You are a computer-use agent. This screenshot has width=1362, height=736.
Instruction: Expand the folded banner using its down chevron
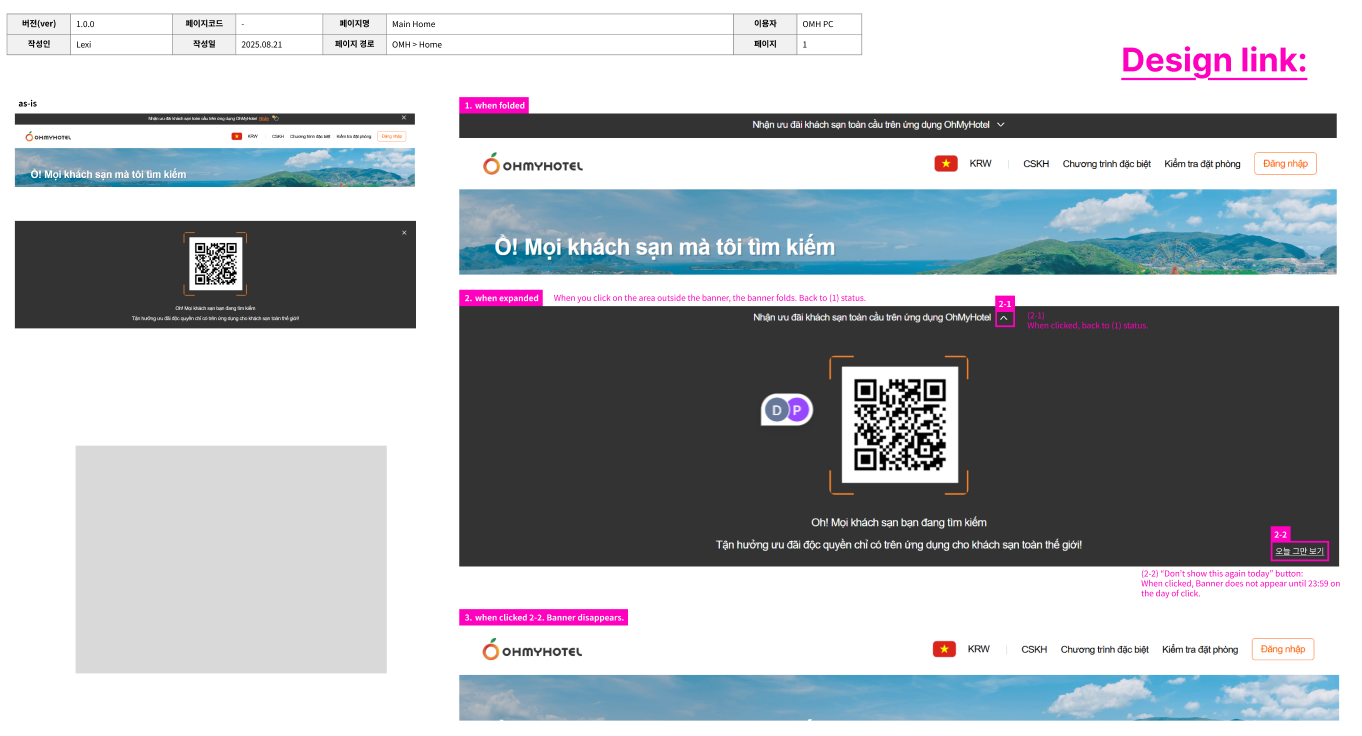1001,125
